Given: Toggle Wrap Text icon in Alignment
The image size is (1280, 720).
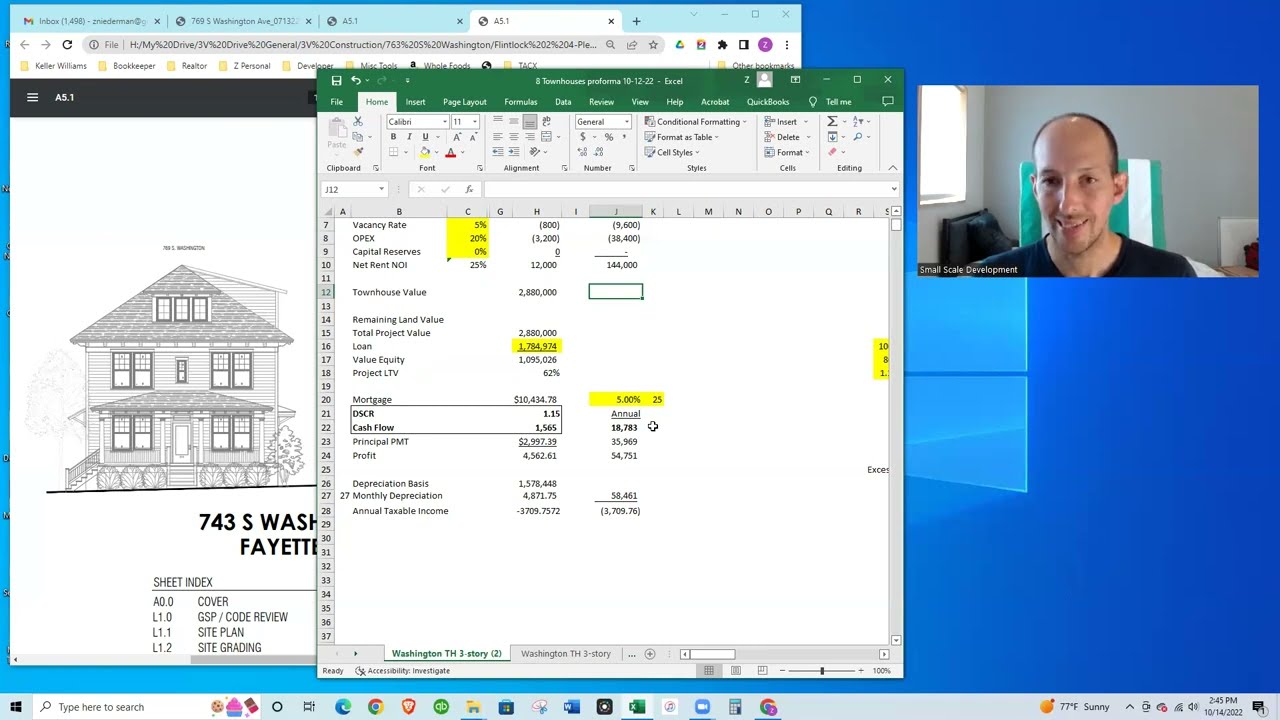Looking at the screenshot, I should tap(546, 122).
